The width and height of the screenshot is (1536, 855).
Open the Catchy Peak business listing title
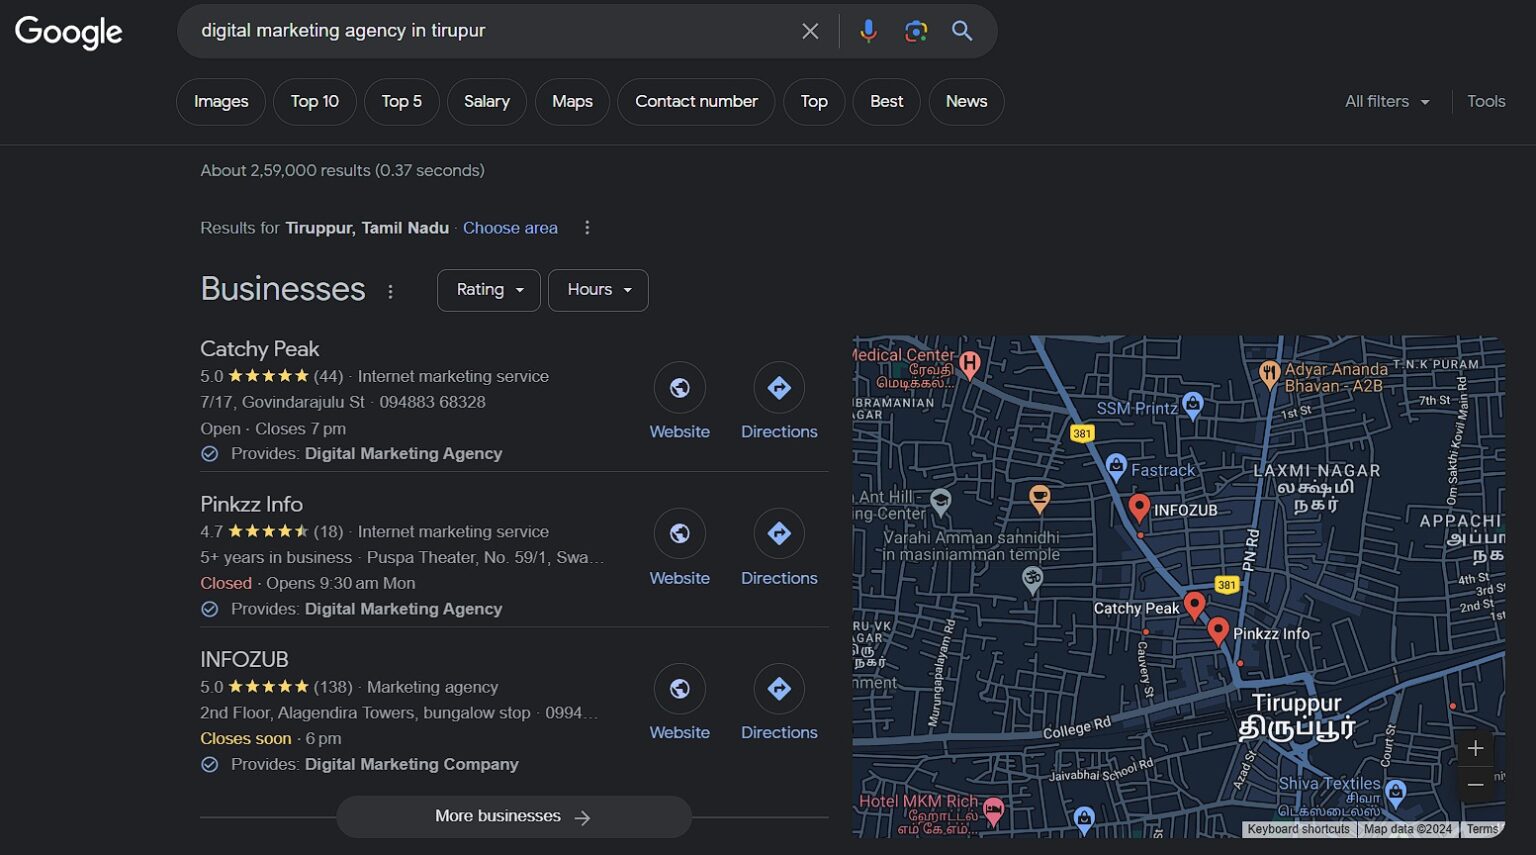click(x=259, y=349)
